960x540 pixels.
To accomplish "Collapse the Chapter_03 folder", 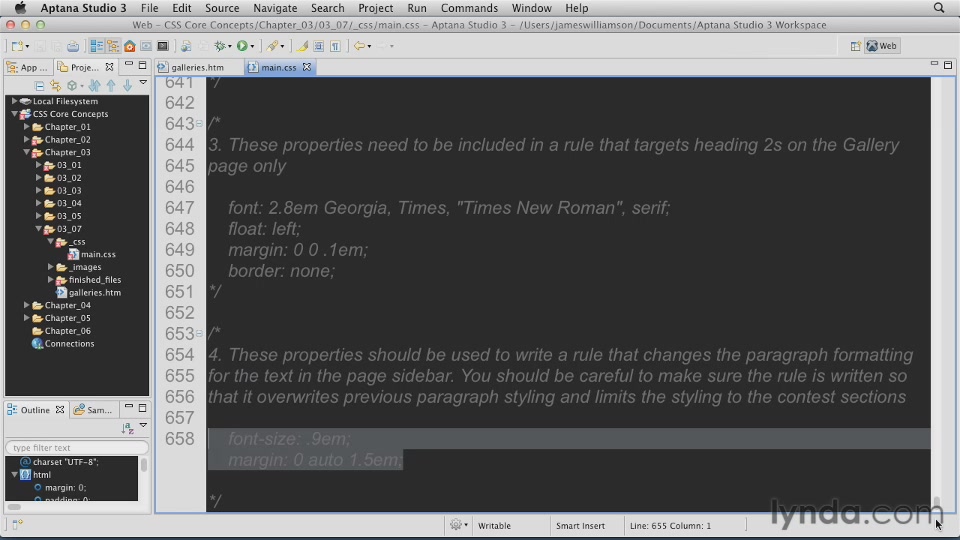I will pyautogui.click(x=26, y=152).
